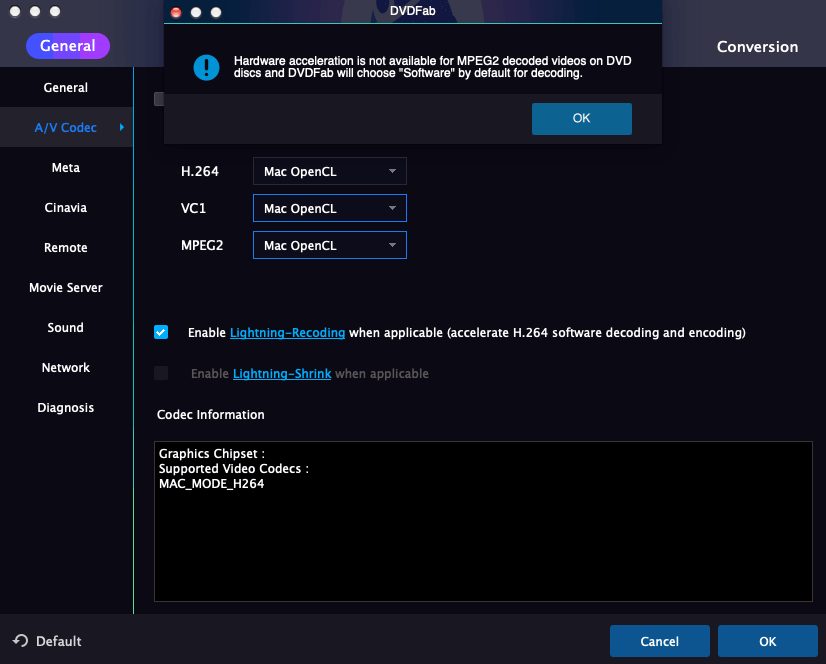
Task: Click the MPEG2 label
Action: pyautogui.click(x=202, y=245)
